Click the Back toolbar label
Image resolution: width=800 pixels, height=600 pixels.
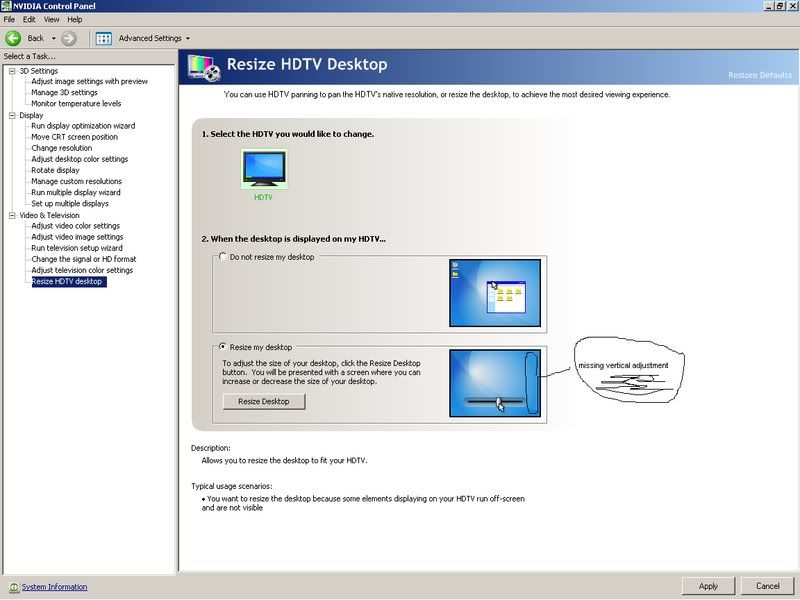click(x=36, y=38)
